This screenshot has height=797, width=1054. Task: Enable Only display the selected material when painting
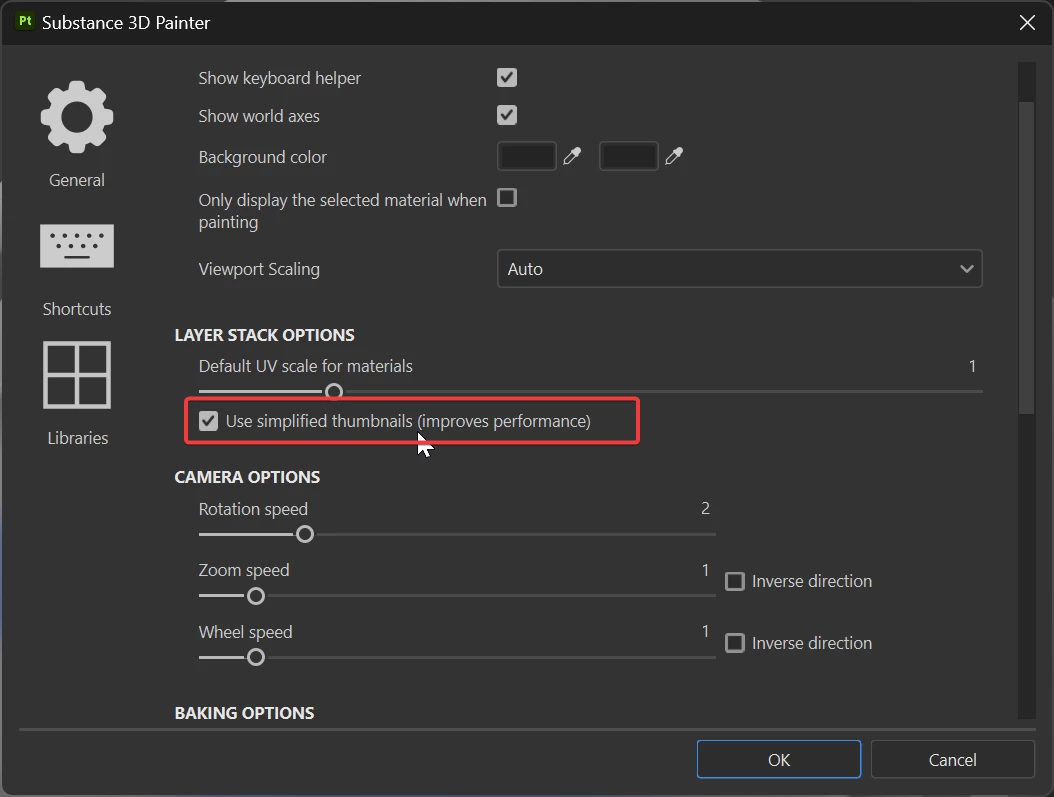coord(507,198)
